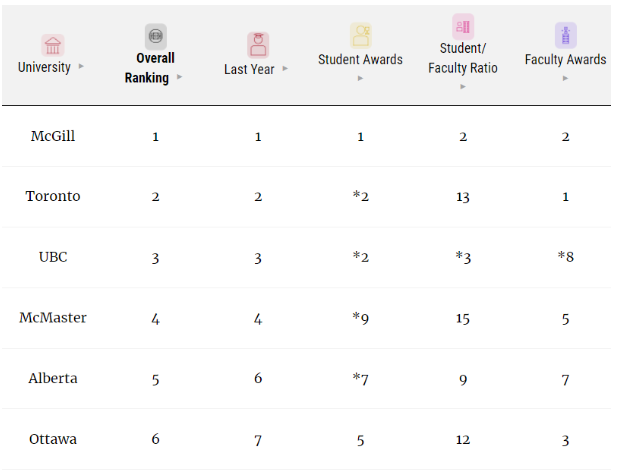Click the Last Year graduate icon
623x475 pixels.
coord(258,45)
